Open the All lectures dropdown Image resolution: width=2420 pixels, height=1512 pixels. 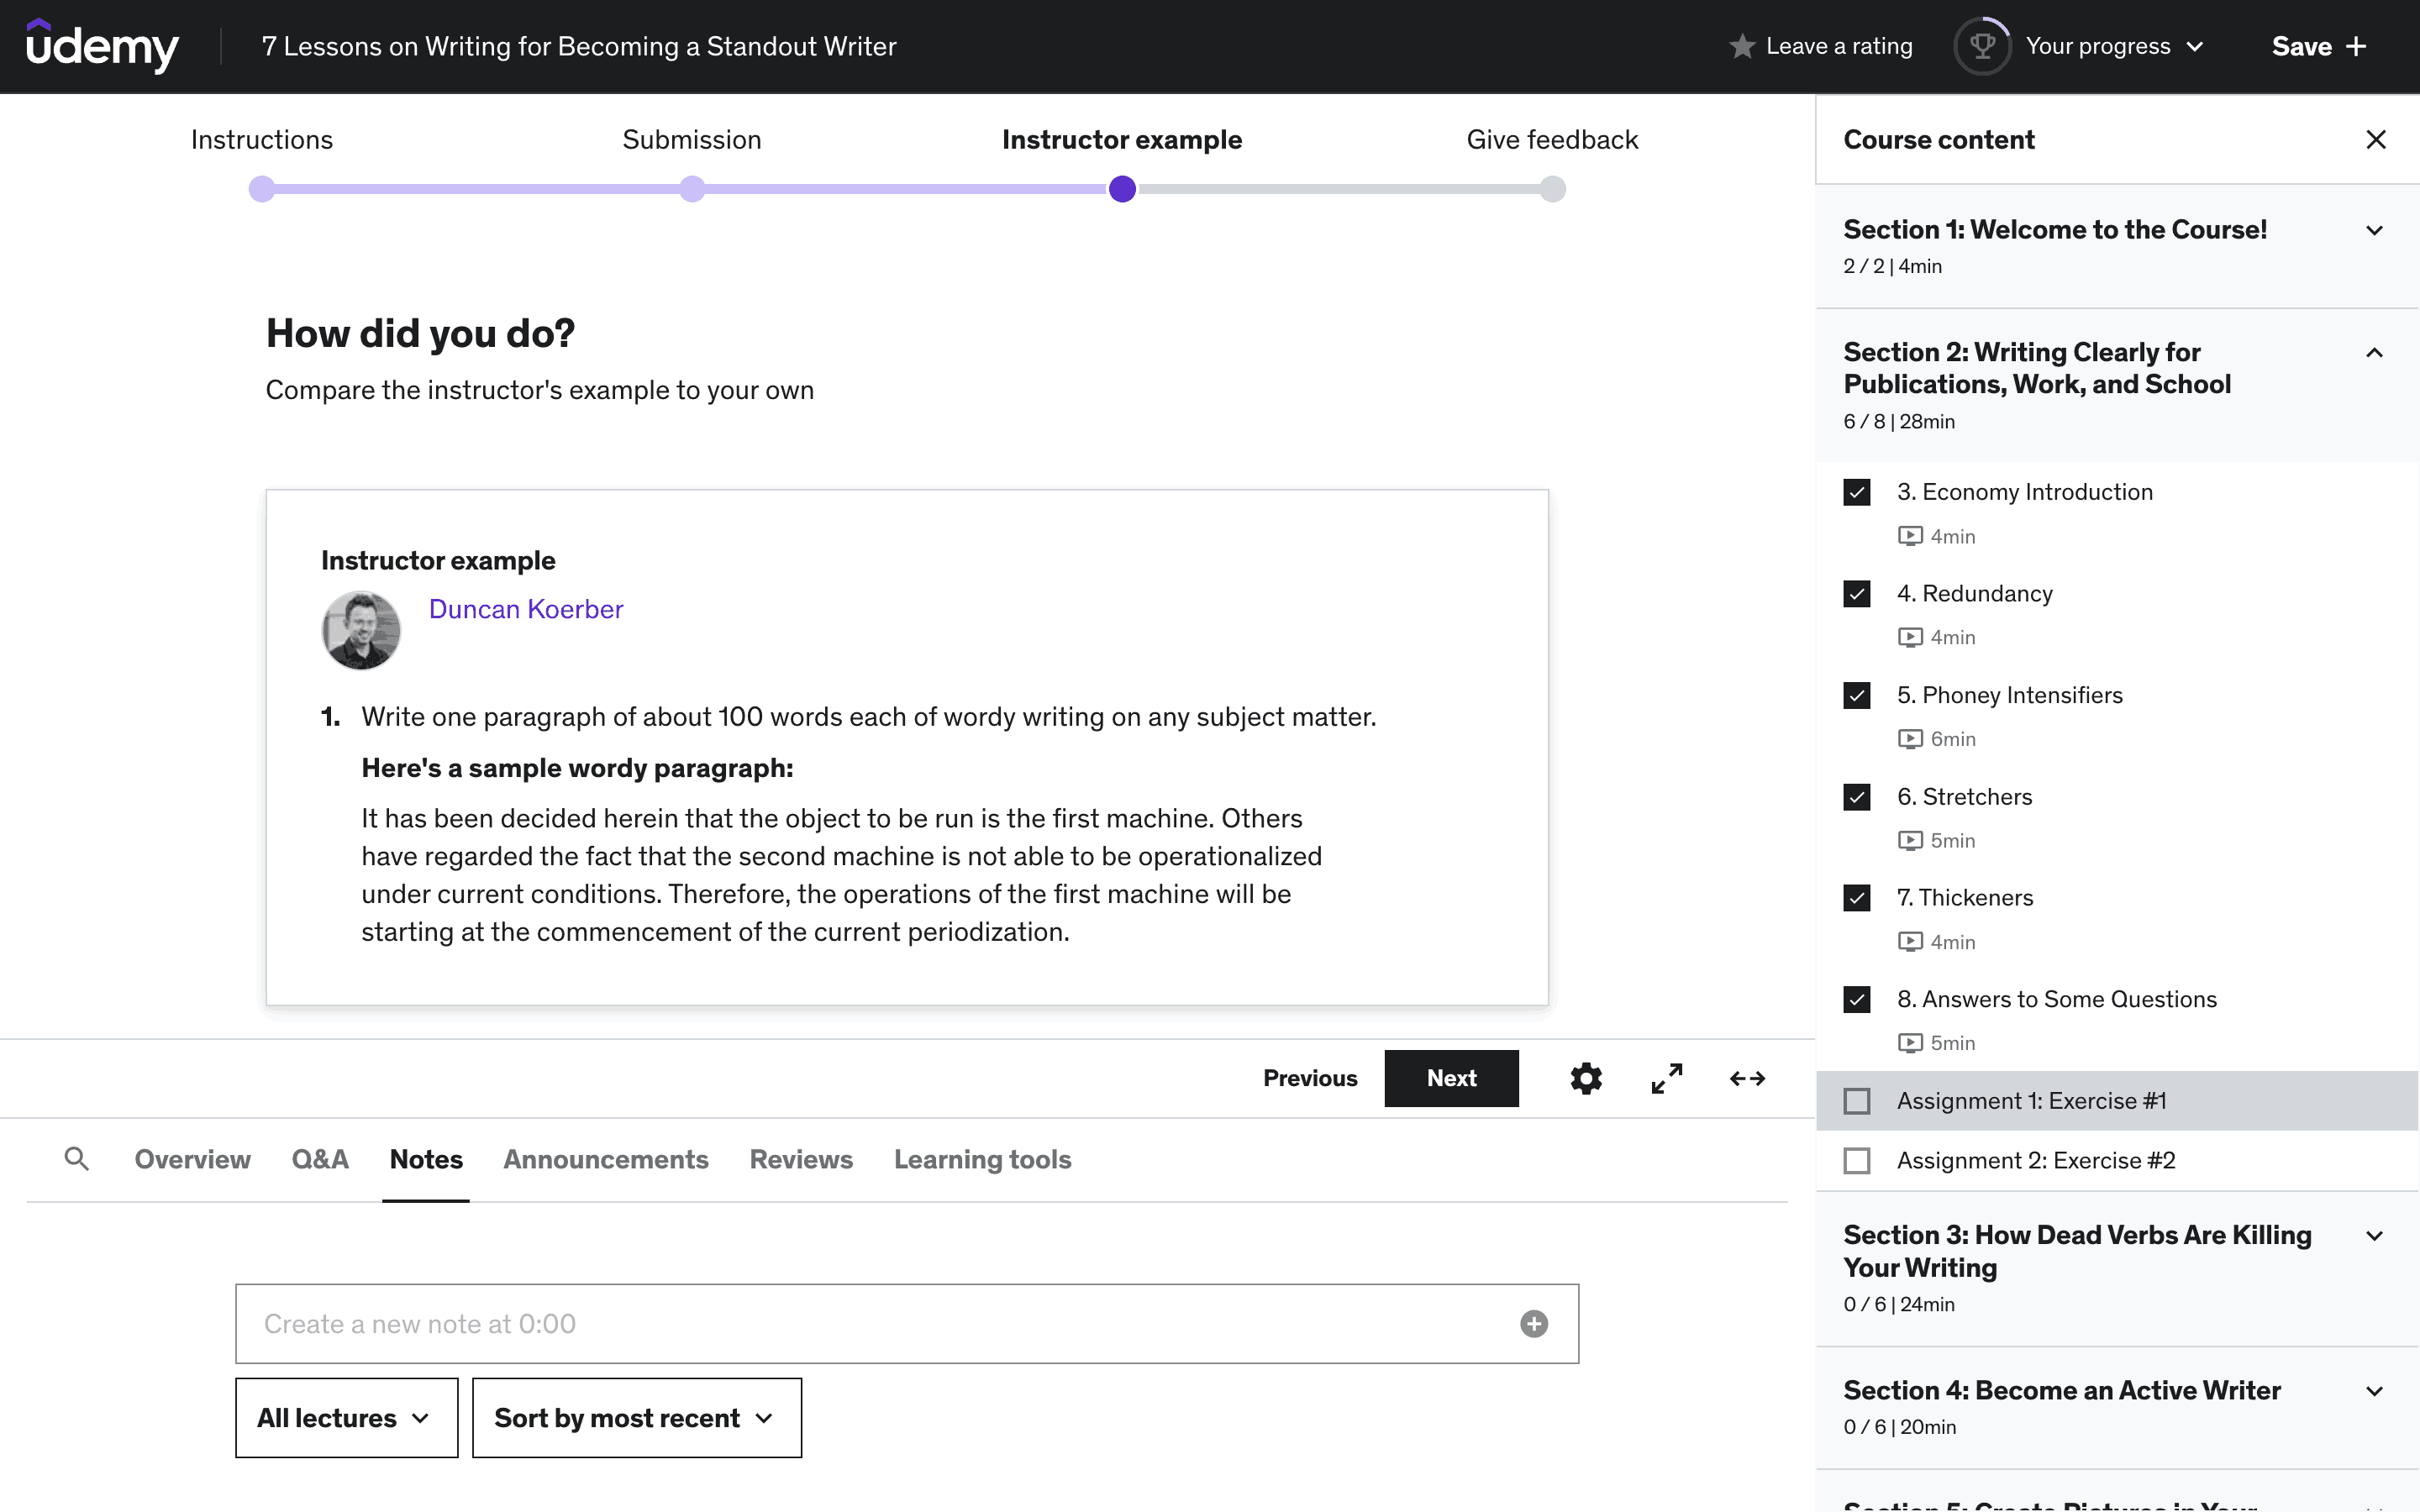tap(346, 1418)
